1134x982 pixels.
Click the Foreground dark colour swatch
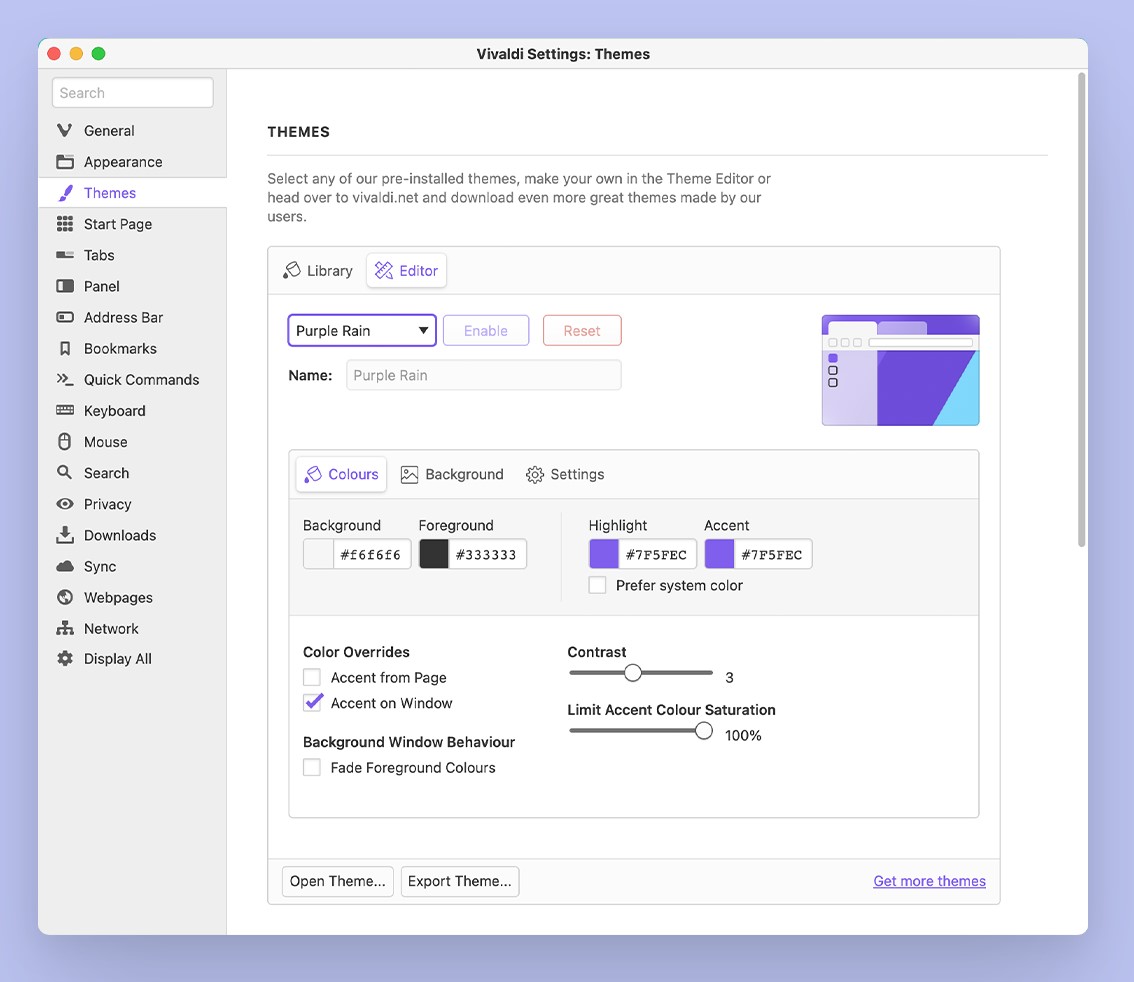(434, 554)
